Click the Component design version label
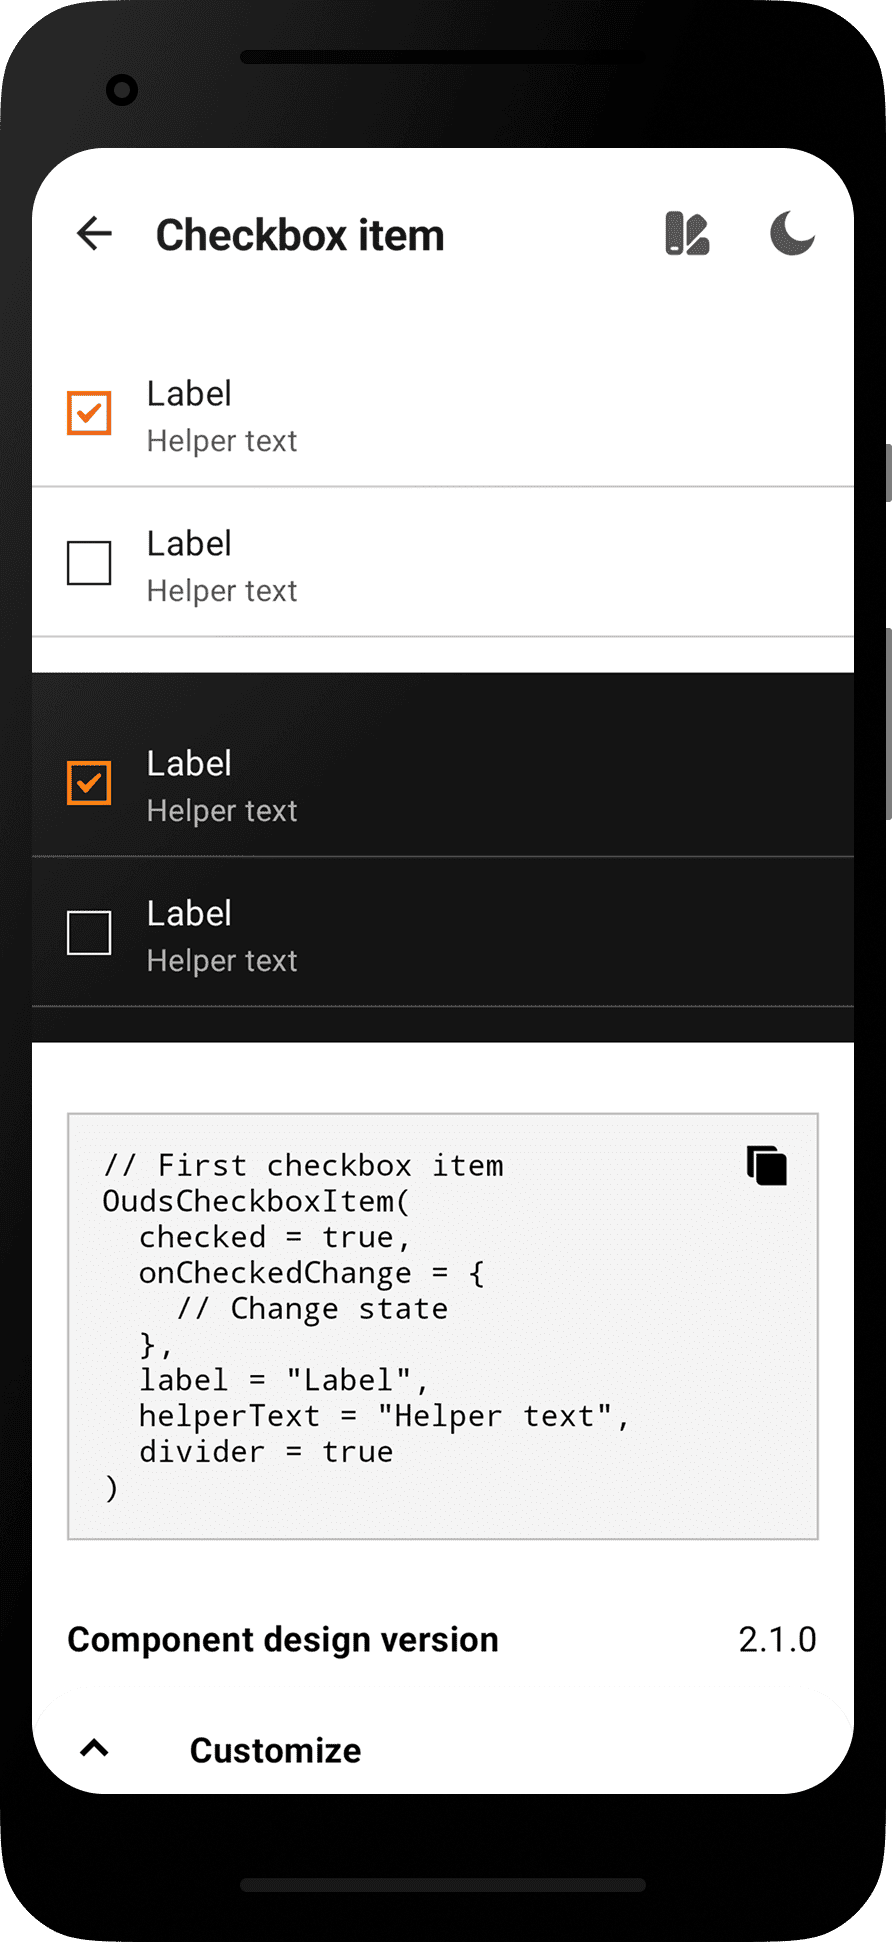This screenshot has height=1942, width=892. coord(282,1638)
